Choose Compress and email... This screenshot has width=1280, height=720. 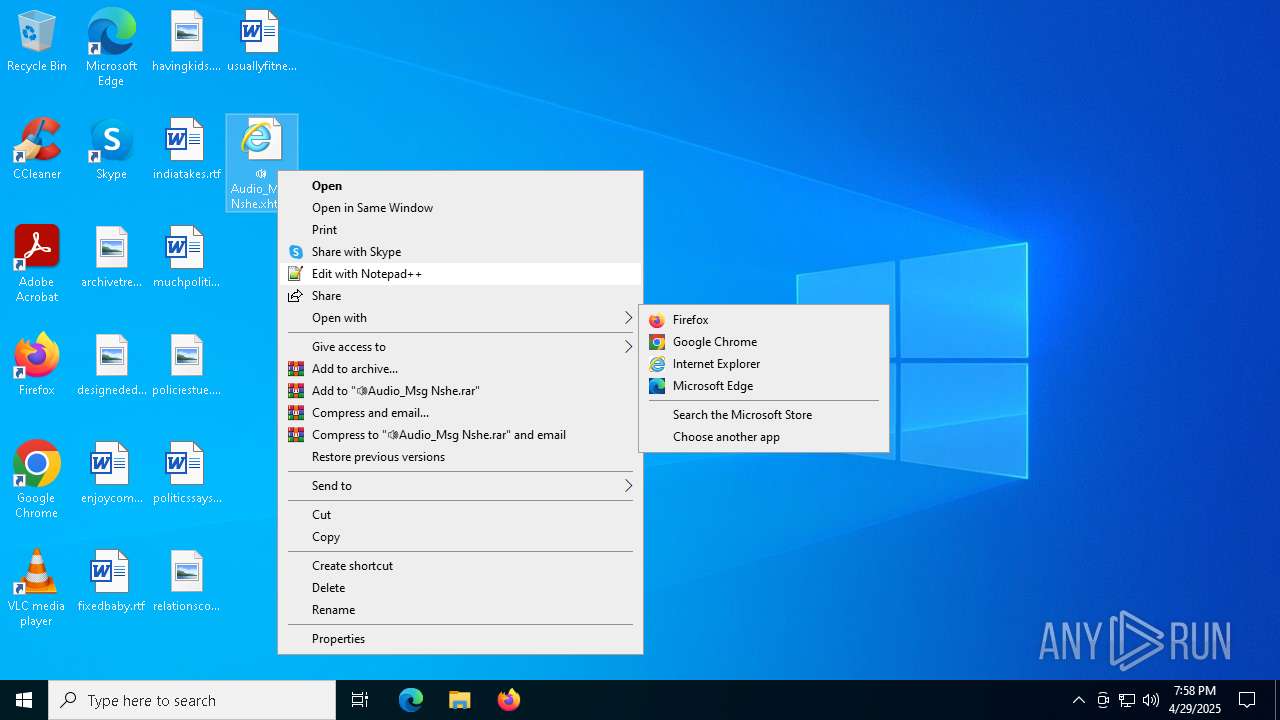[x=460, y=413]
